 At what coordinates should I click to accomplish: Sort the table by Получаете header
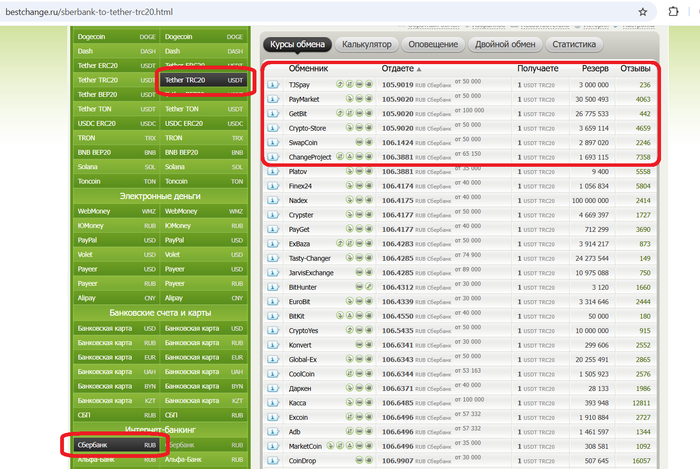(538, 69)
